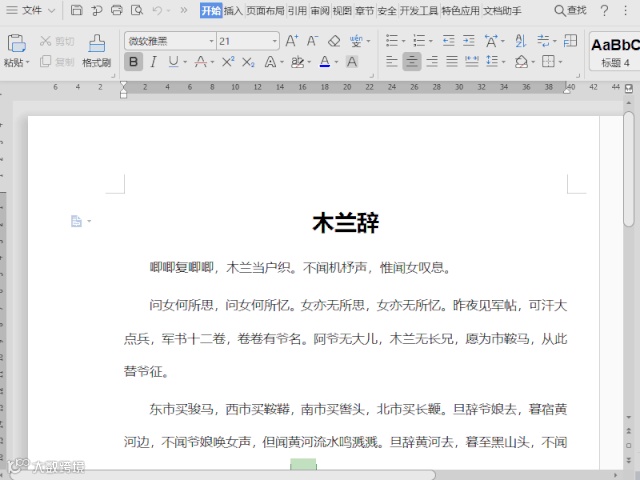Click the Superscript X² icon
Viewport: 640px width, 480px height.
tap(228, 62)
